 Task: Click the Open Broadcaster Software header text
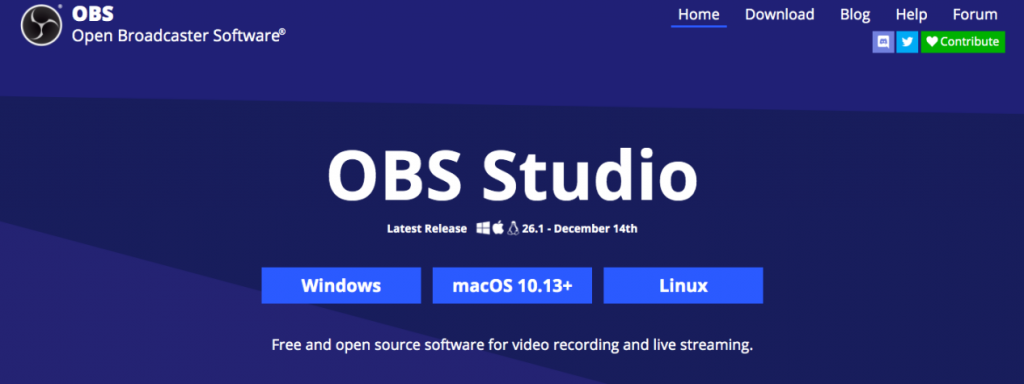(x=178, y=35)
